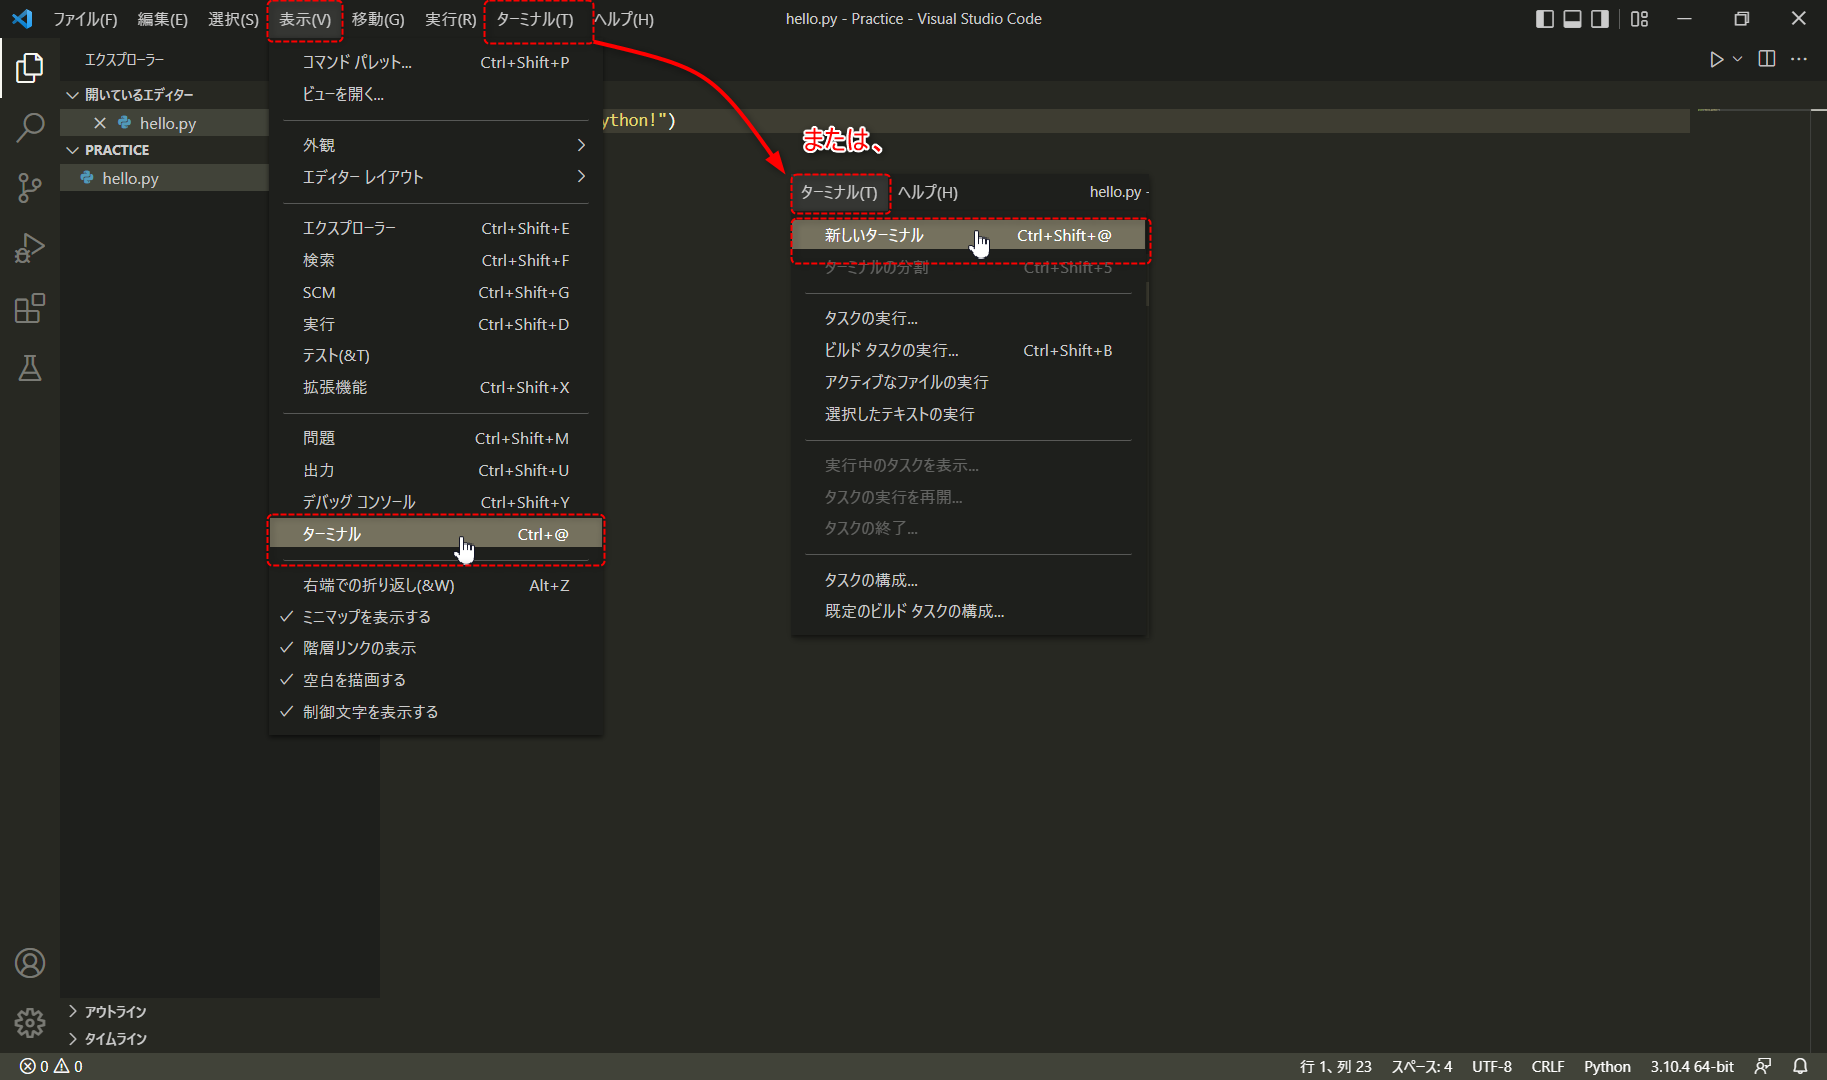Click the line and column status 行 1、列 23
Viewport: 1827px width, 1080px height.
pyautogui.click(x=1335, y=1066)
